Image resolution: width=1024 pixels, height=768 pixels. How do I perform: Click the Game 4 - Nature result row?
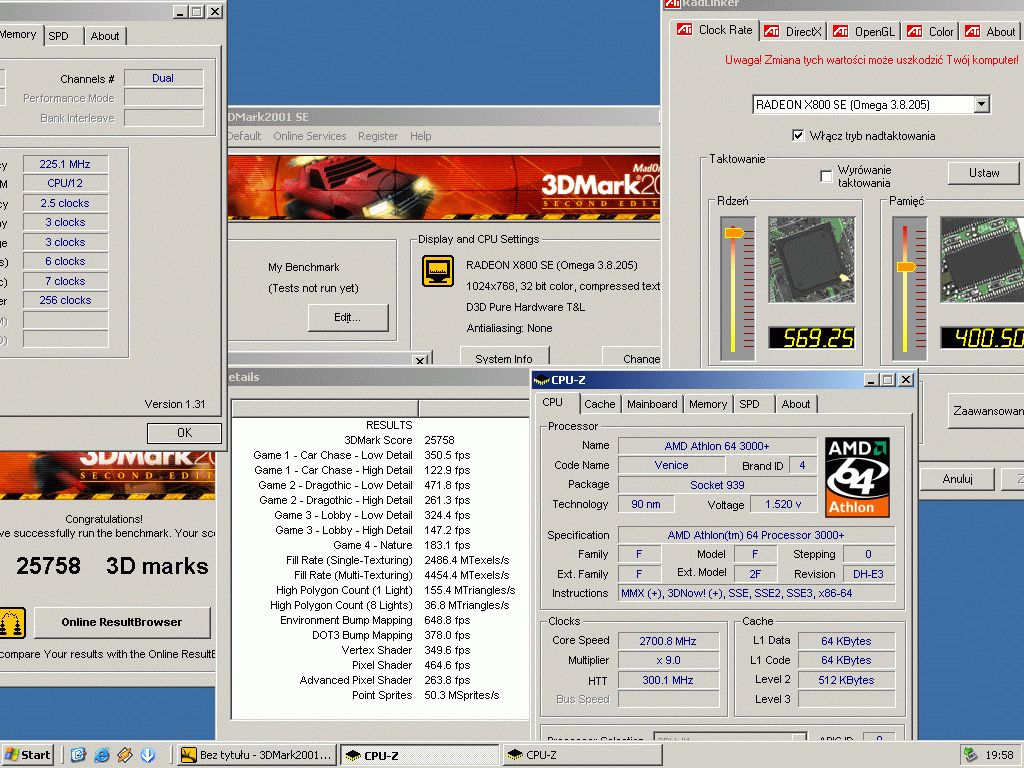[379, 545]
